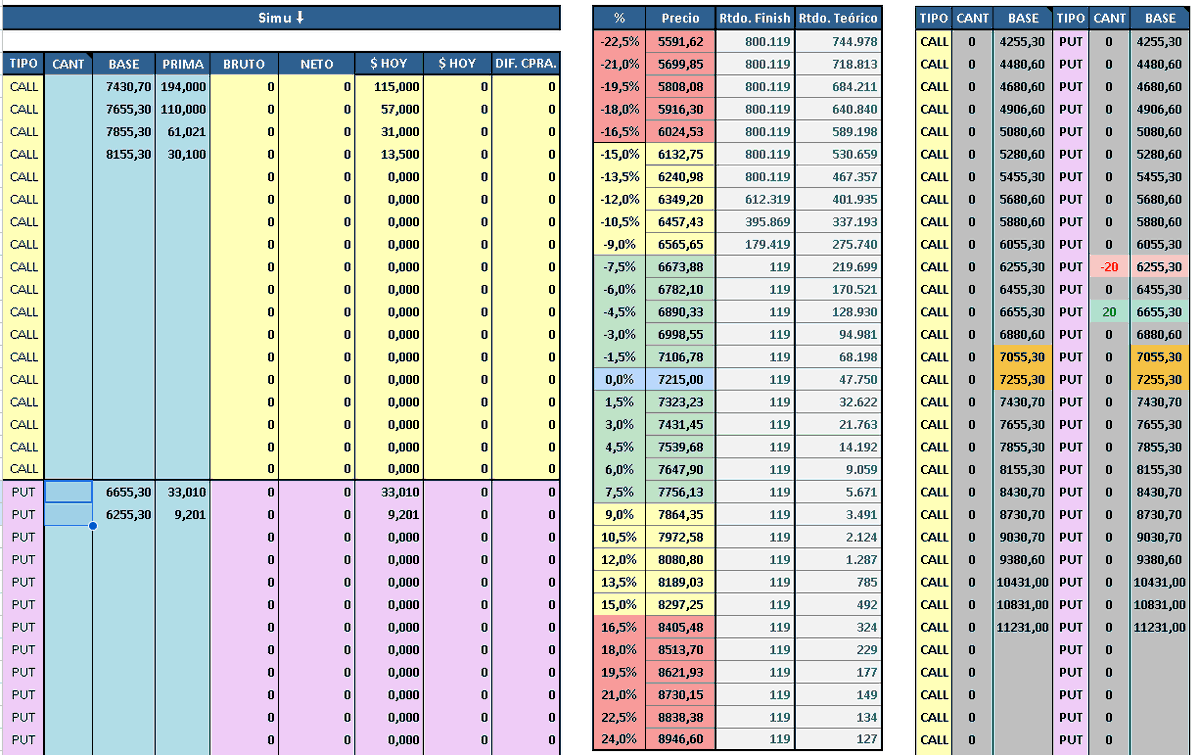Select the Precio cell 7106,78

681,356
